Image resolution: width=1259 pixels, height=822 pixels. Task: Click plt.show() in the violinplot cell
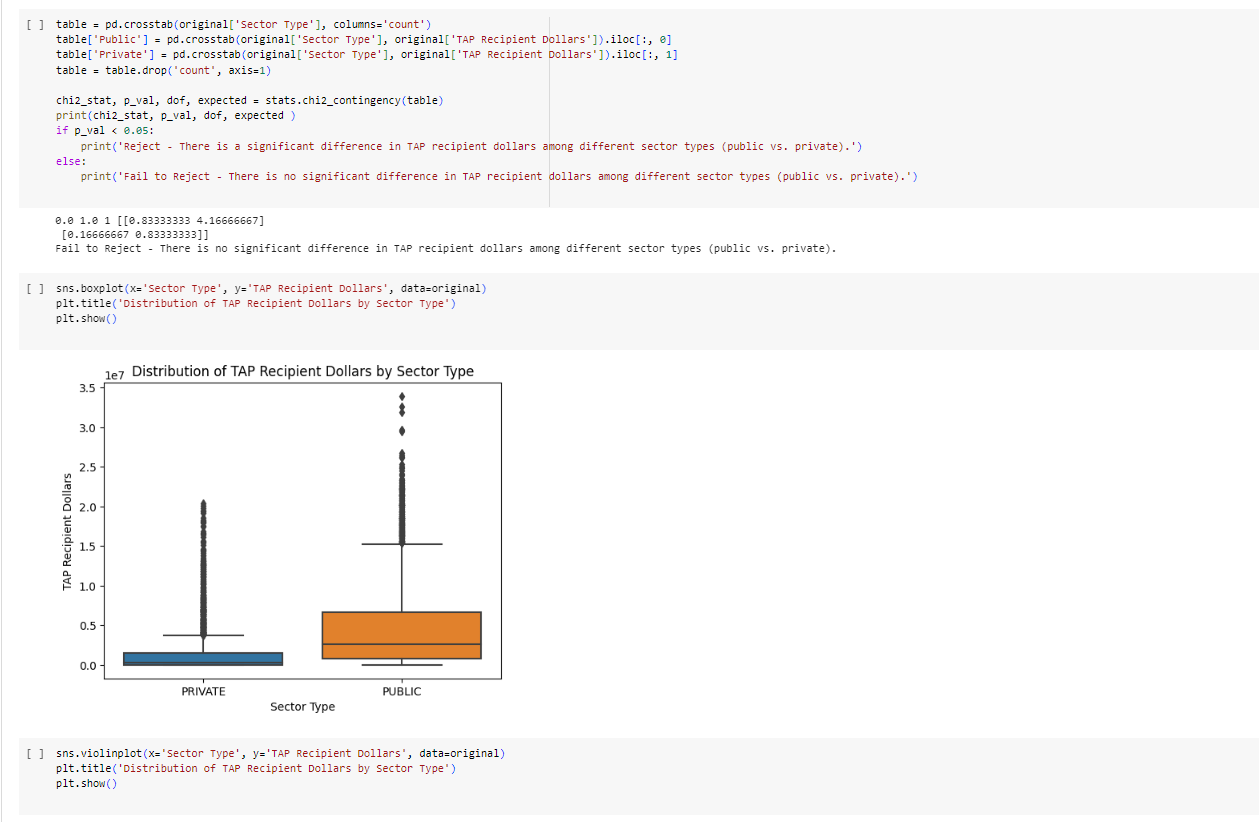tap(86, 783)
